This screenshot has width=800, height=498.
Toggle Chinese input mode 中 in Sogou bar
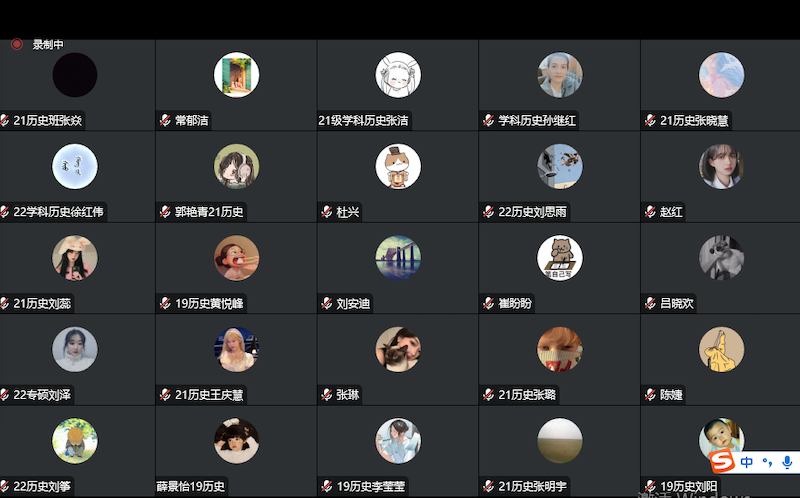point(746,462)
